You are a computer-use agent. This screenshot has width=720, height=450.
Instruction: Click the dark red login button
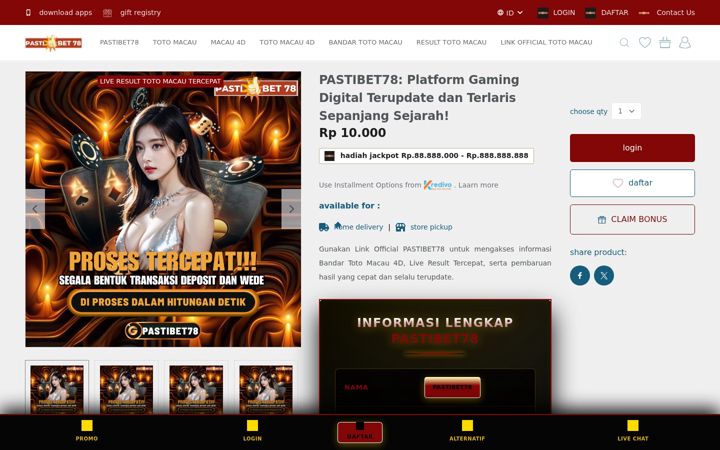[632, 148]
